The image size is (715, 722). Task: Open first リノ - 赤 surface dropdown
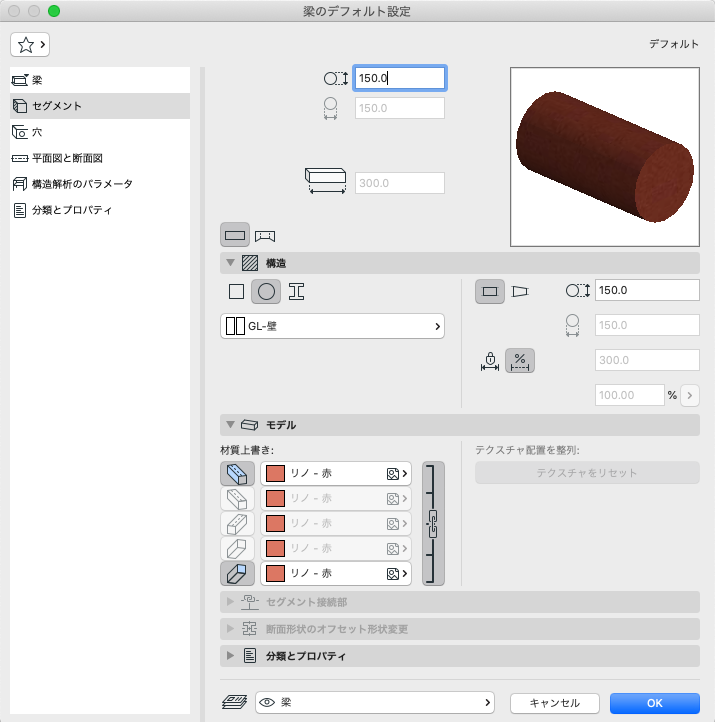(336, 473)
